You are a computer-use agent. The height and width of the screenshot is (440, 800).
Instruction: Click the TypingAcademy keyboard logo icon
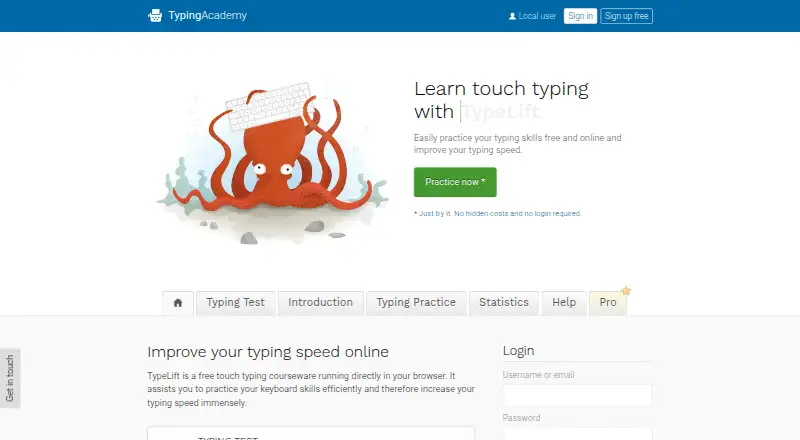click(x=155, y=16)
